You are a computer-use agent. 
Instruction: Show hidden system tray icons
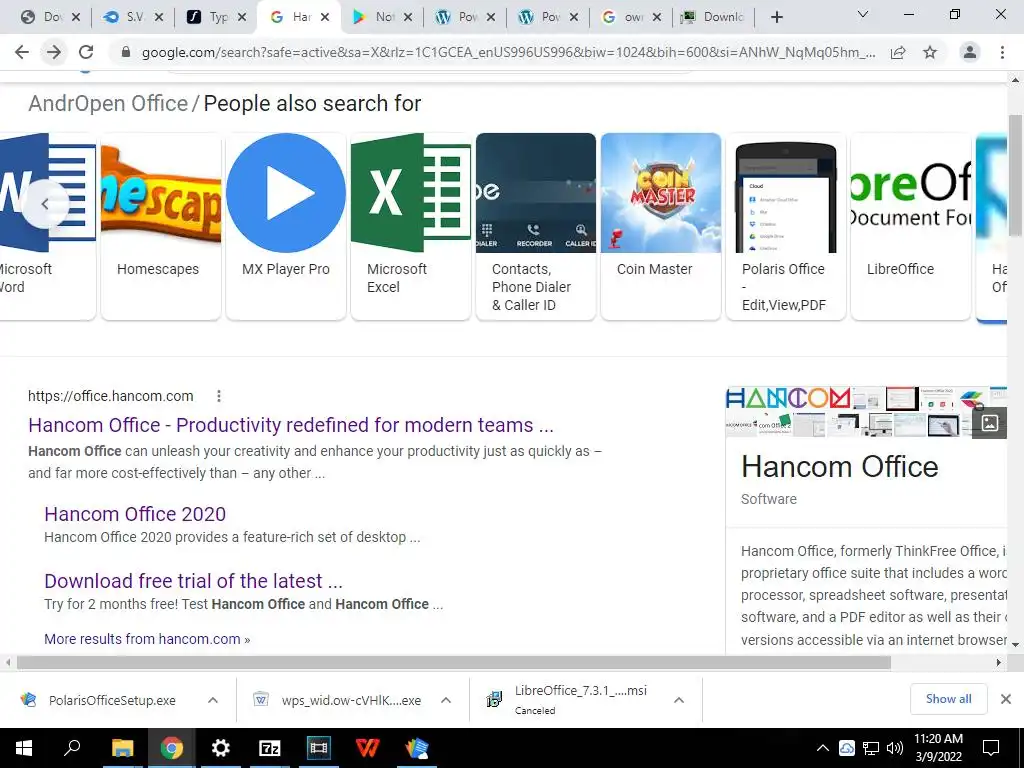[823, 748]
